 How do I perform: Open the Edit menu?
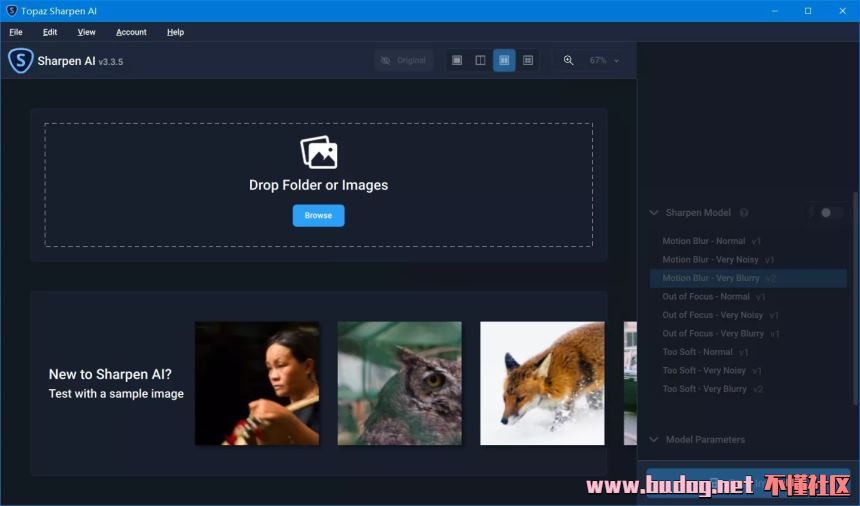click(x=50, y=32)
